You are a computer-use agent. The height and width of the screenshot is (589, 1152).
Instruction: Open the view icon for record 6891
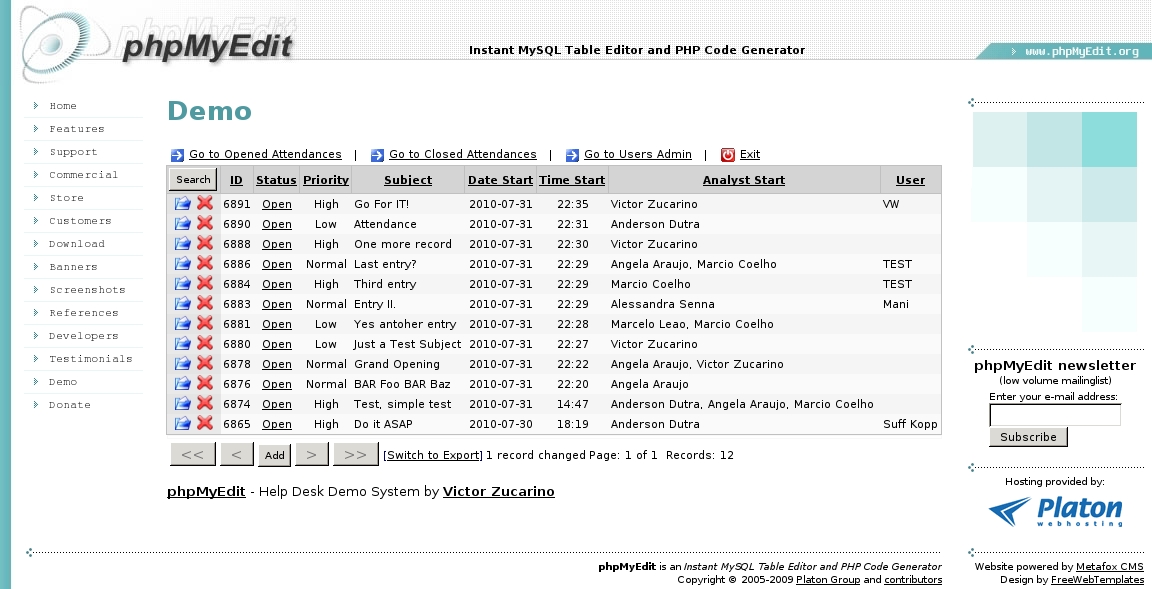pos(183,203)
